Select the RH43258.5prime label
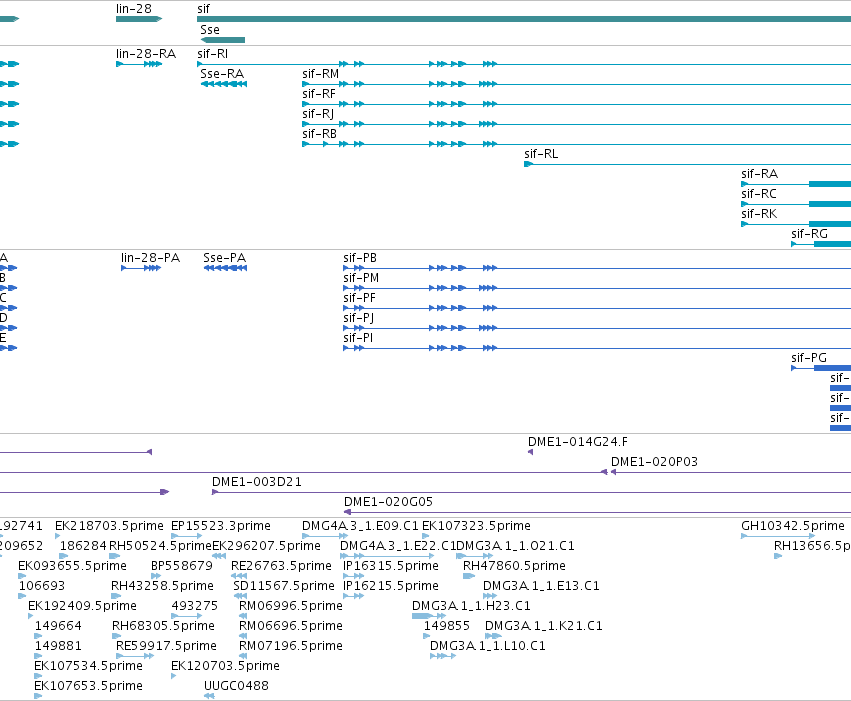 coord(162,587)
